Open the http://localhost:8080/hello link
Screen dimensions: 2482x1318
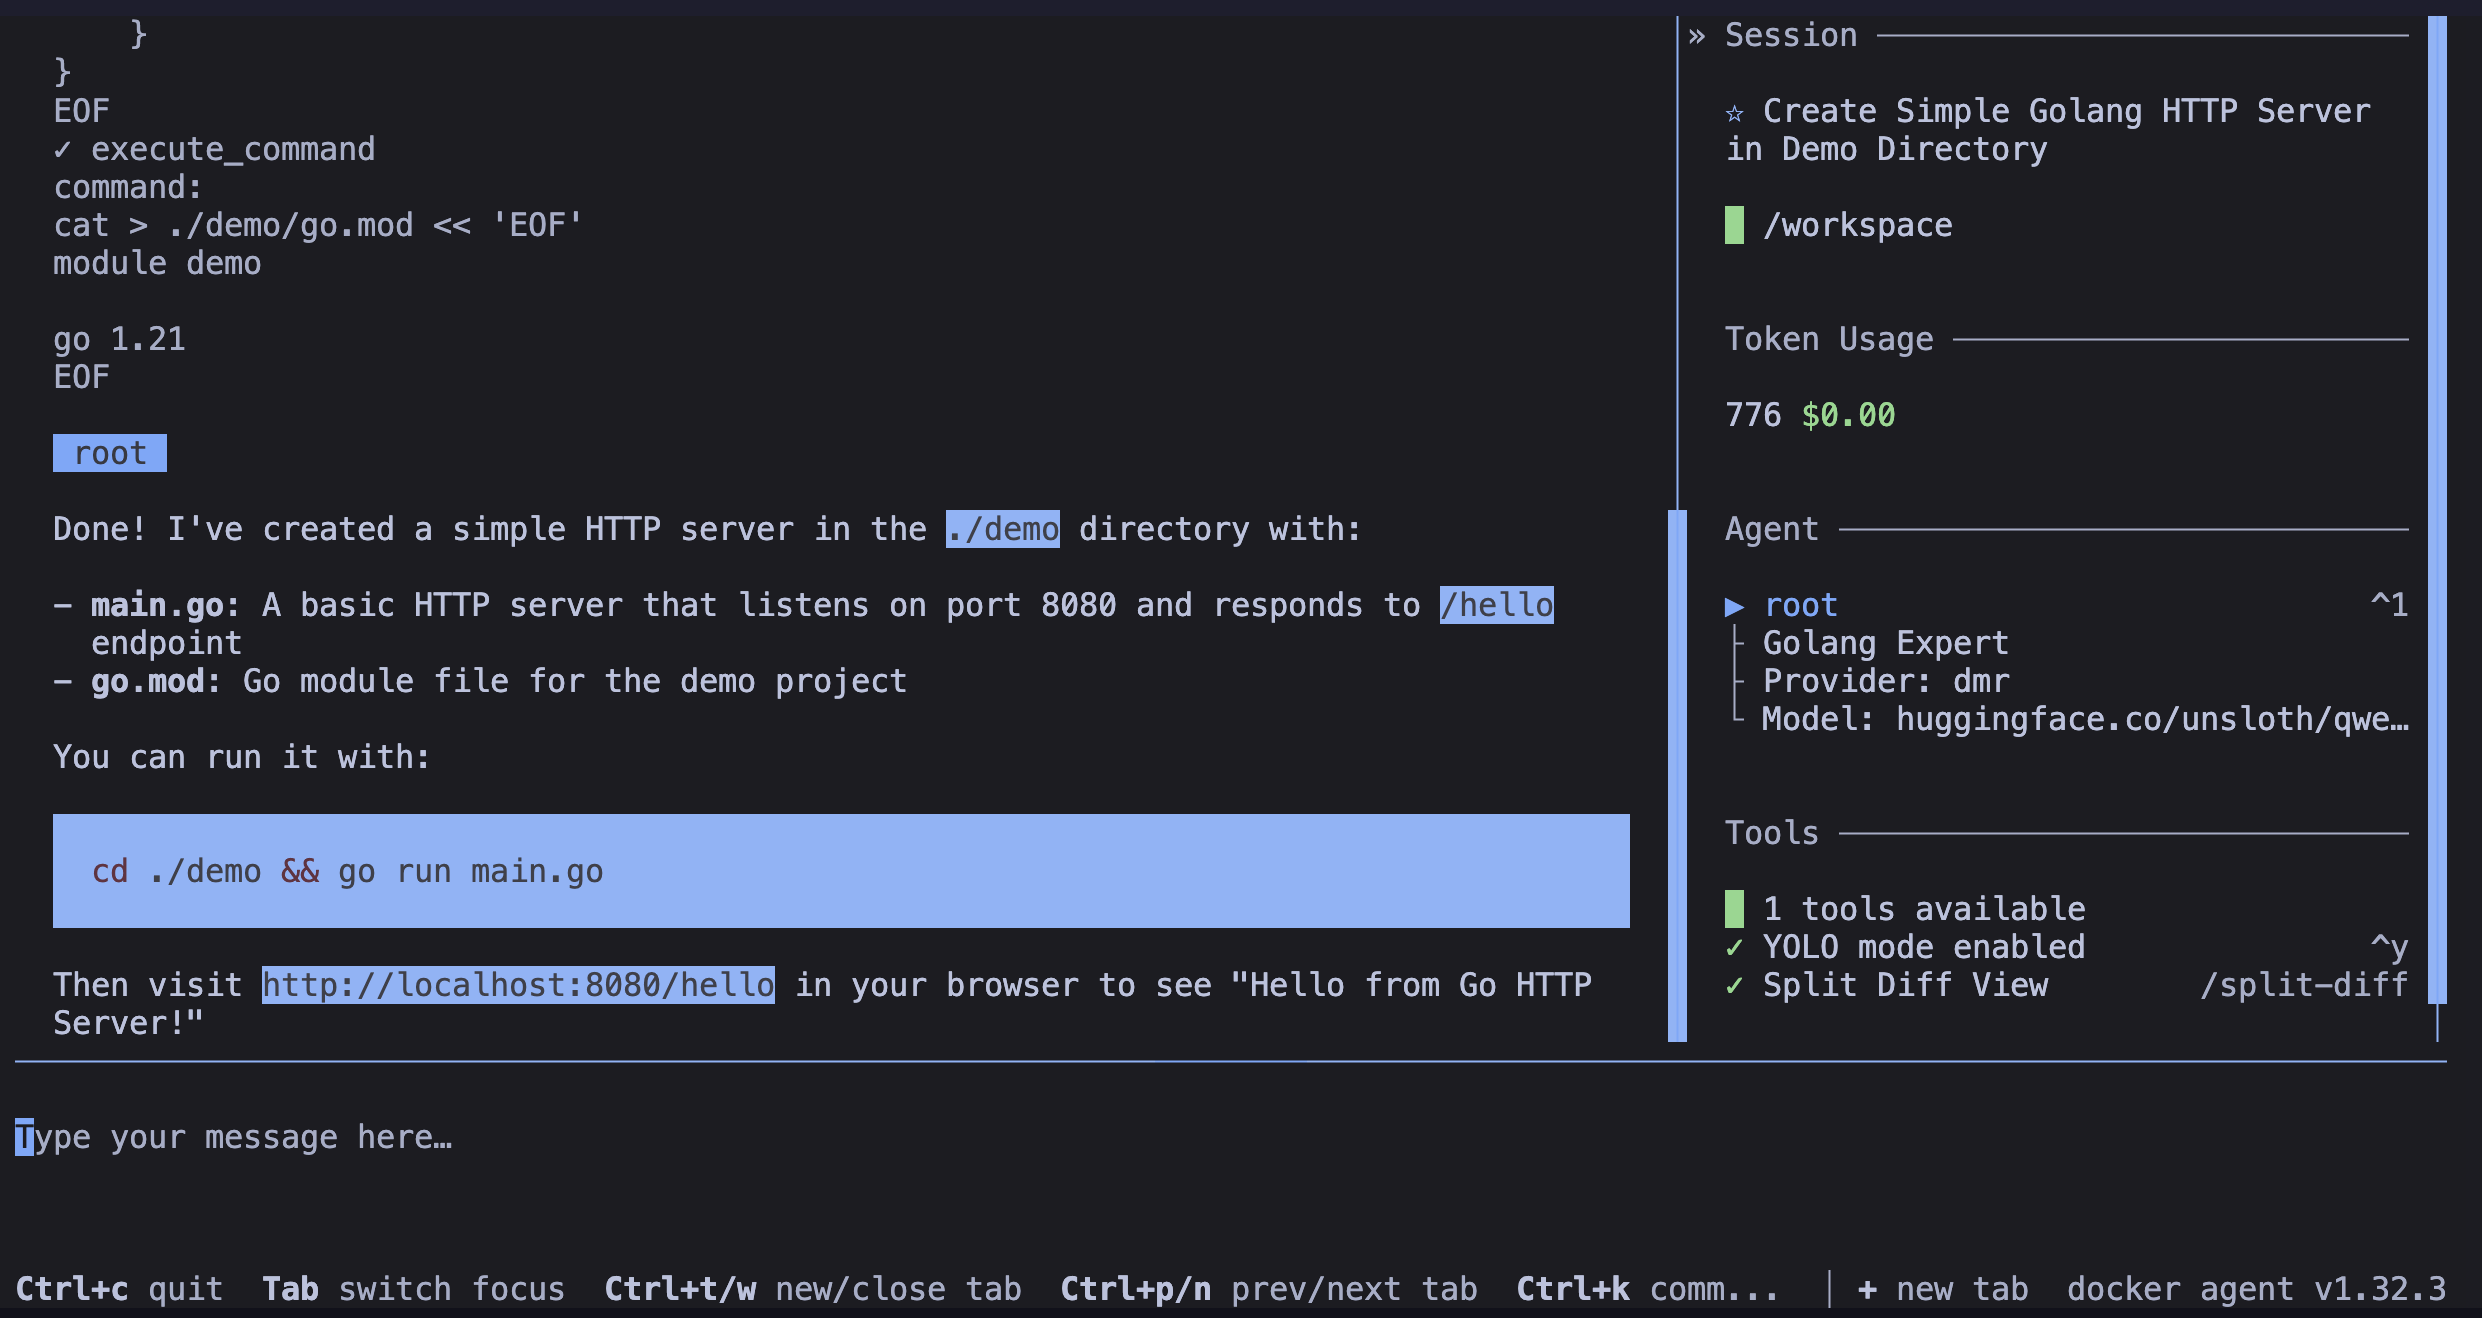tap(518, 985)
